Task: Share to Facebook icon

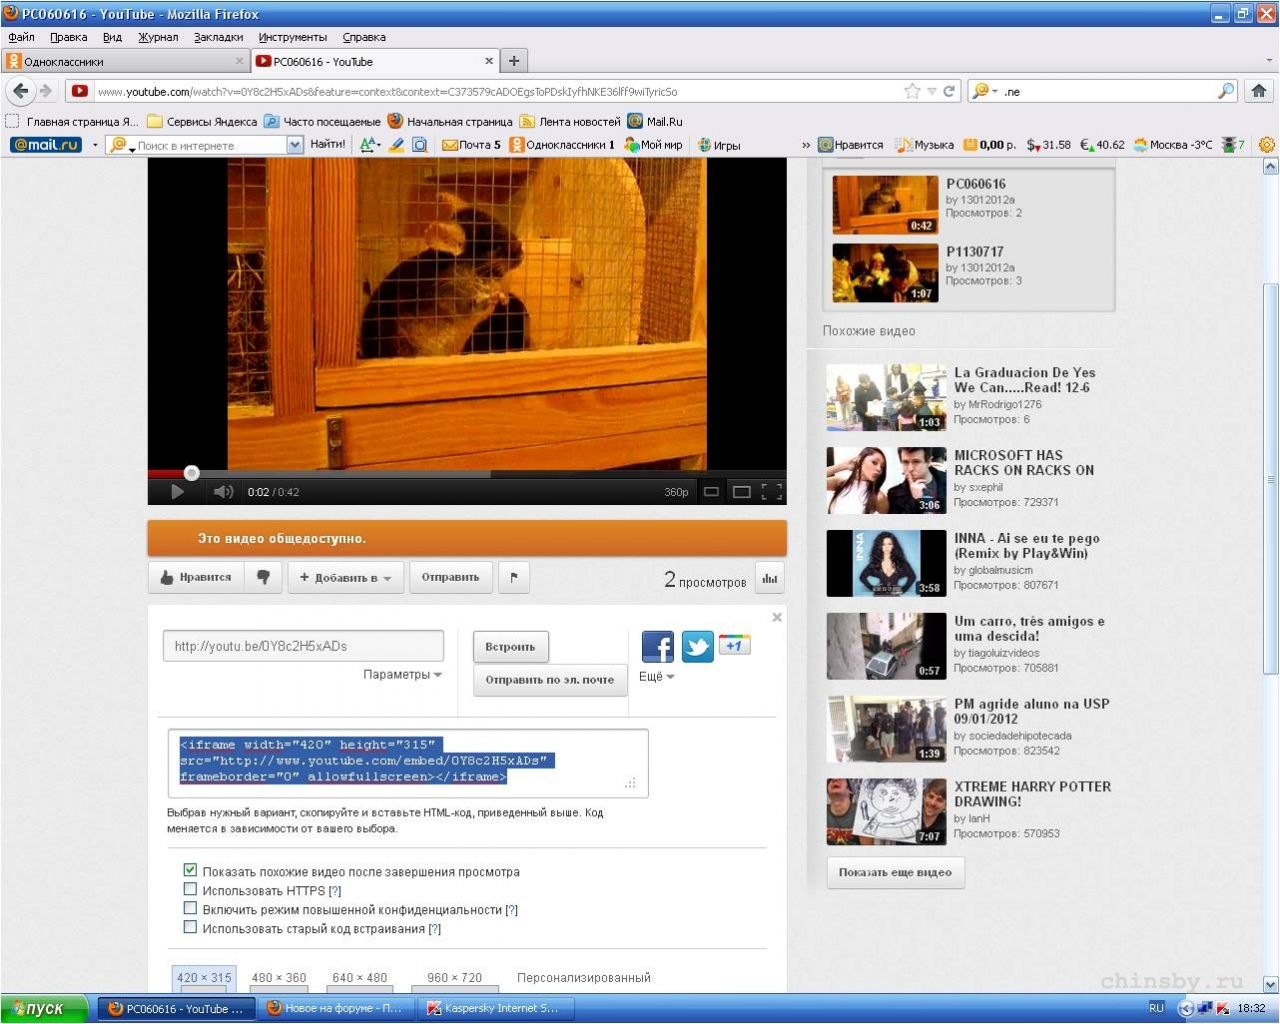Action: pos(657,647)
